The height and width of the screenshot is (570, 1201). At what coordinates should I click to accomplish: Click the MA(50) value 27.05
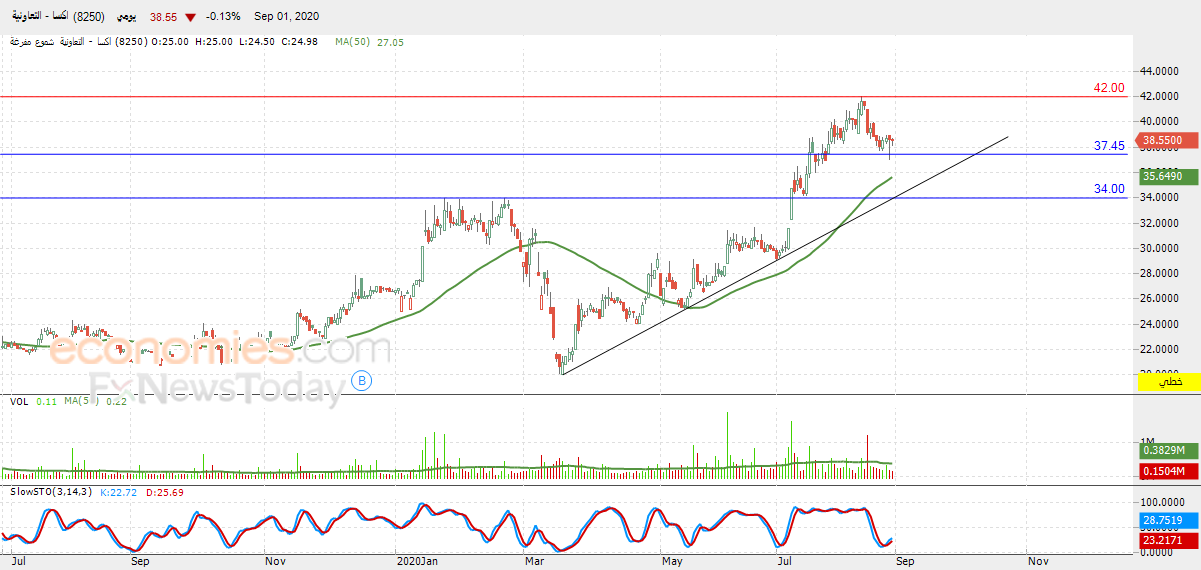click(389, 42)
